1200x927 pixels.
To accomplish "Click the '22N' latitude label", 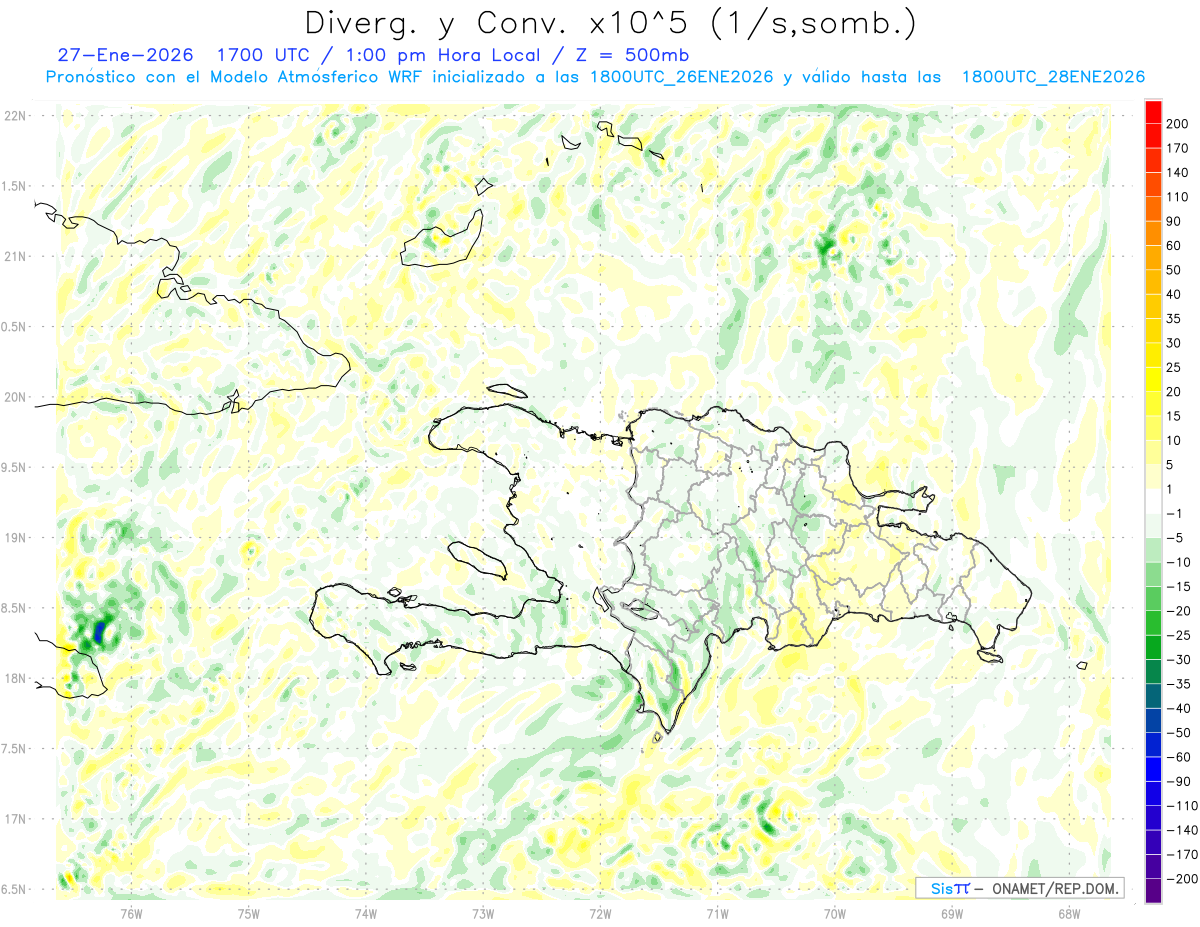I will tap(15, 116).
